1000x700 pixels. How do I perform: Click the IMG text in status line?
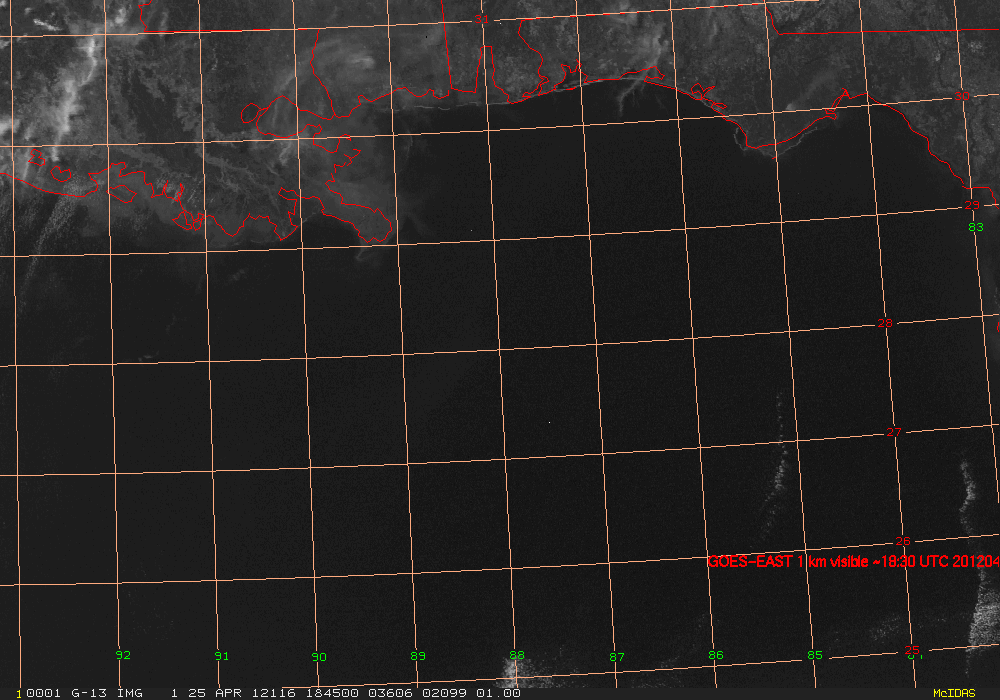tap(129, 693)
